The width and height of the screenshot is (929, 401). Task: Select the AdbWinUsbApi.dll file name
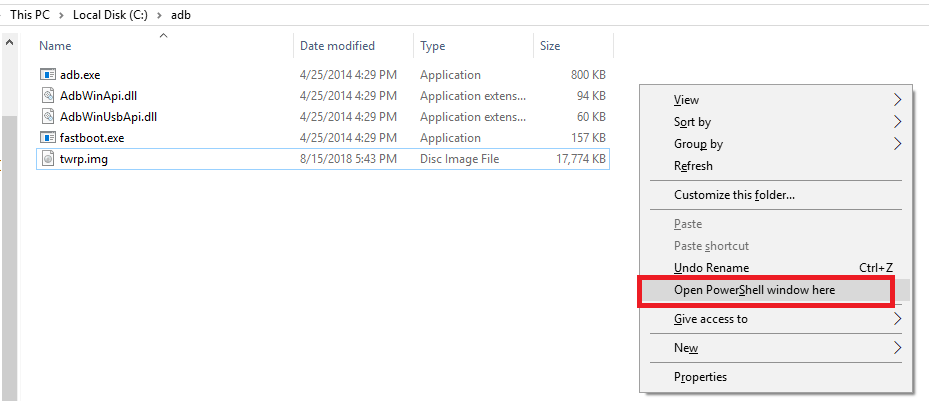pyautogui.click(x=108, y=117)
